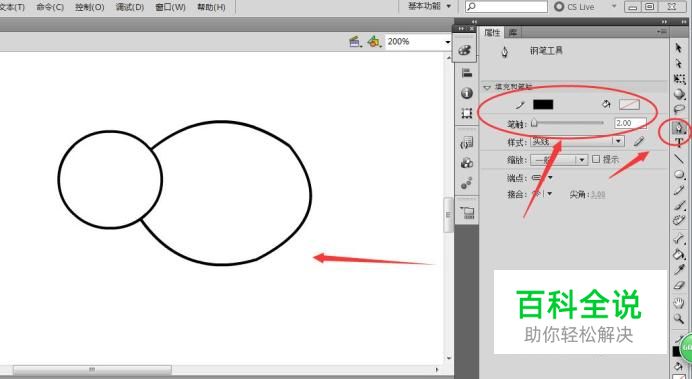Select the Paint Bucket tool
The height and width of the screenshot is (379, 692).
679,255
